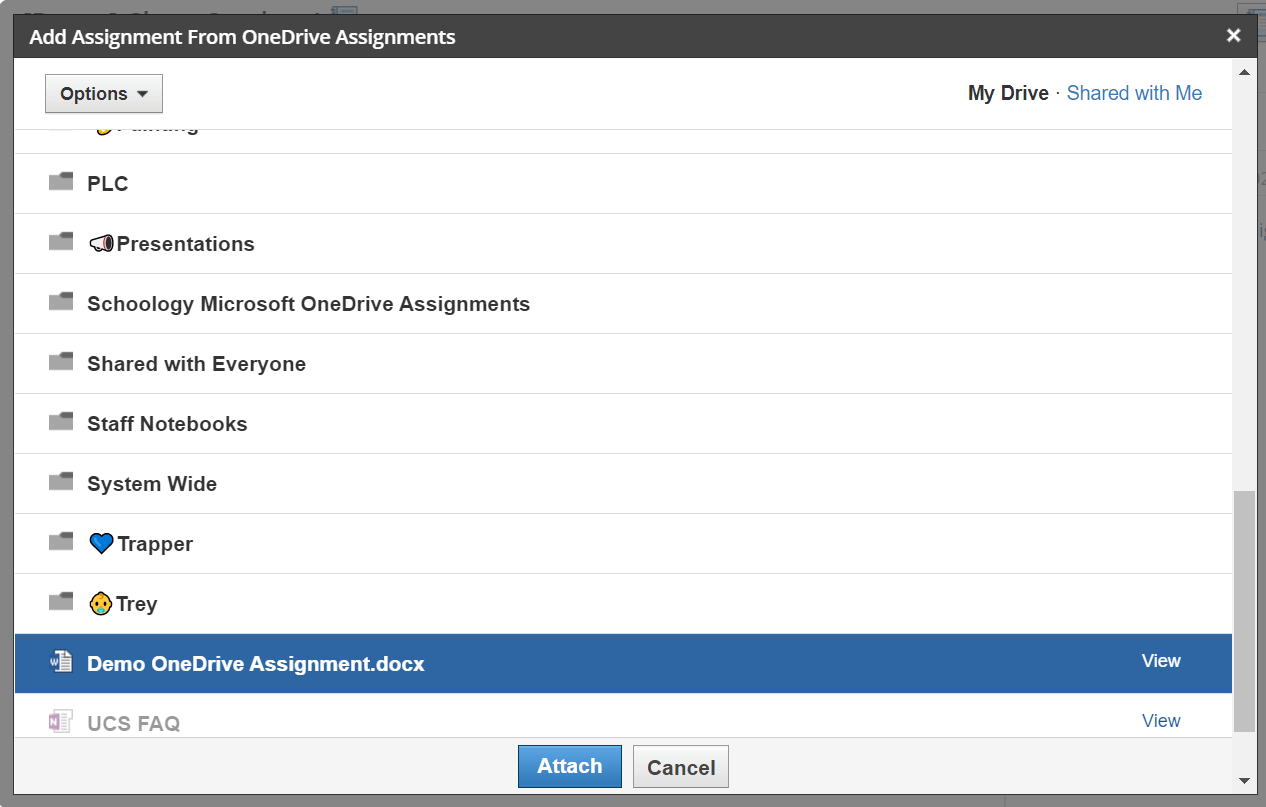Click the Trey folder icon
Image resolution: width=1266 pixels, height=807 pixels.
[61, 602]
